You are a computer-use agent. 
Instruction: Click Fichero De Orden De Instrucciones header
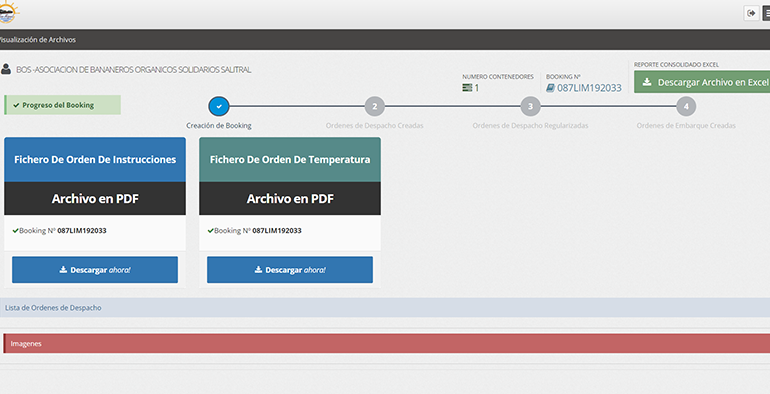tap(95, 160)
